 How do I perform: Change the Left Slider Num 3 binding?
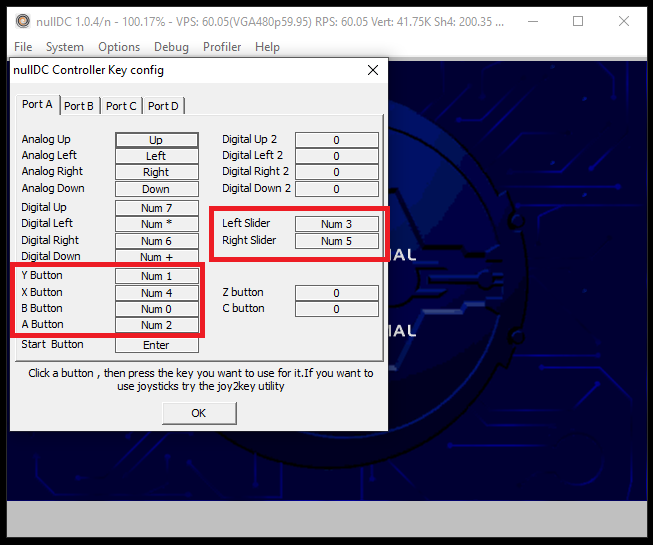pyautogui.click(x=336, y=224)
